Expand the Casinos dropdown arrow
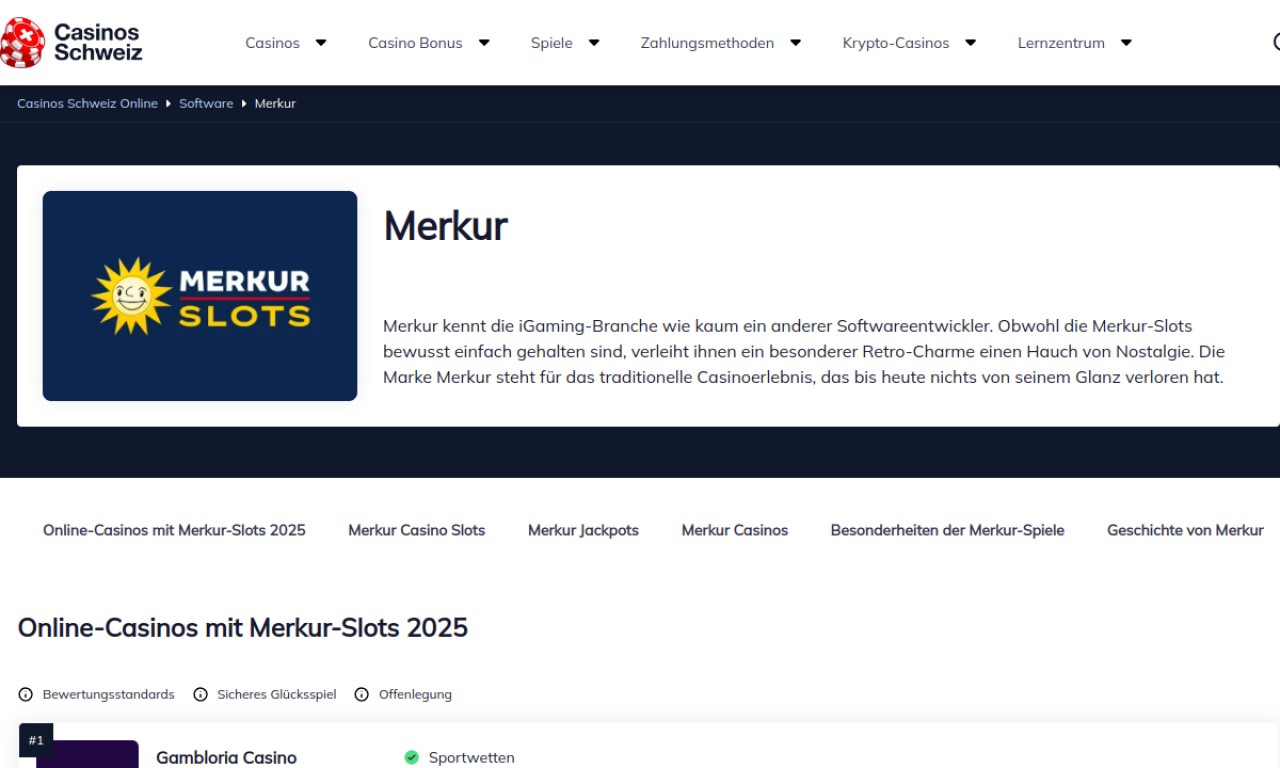Image resolution: width=1280 pixels, height=768 pixels. tap(321, 43)
